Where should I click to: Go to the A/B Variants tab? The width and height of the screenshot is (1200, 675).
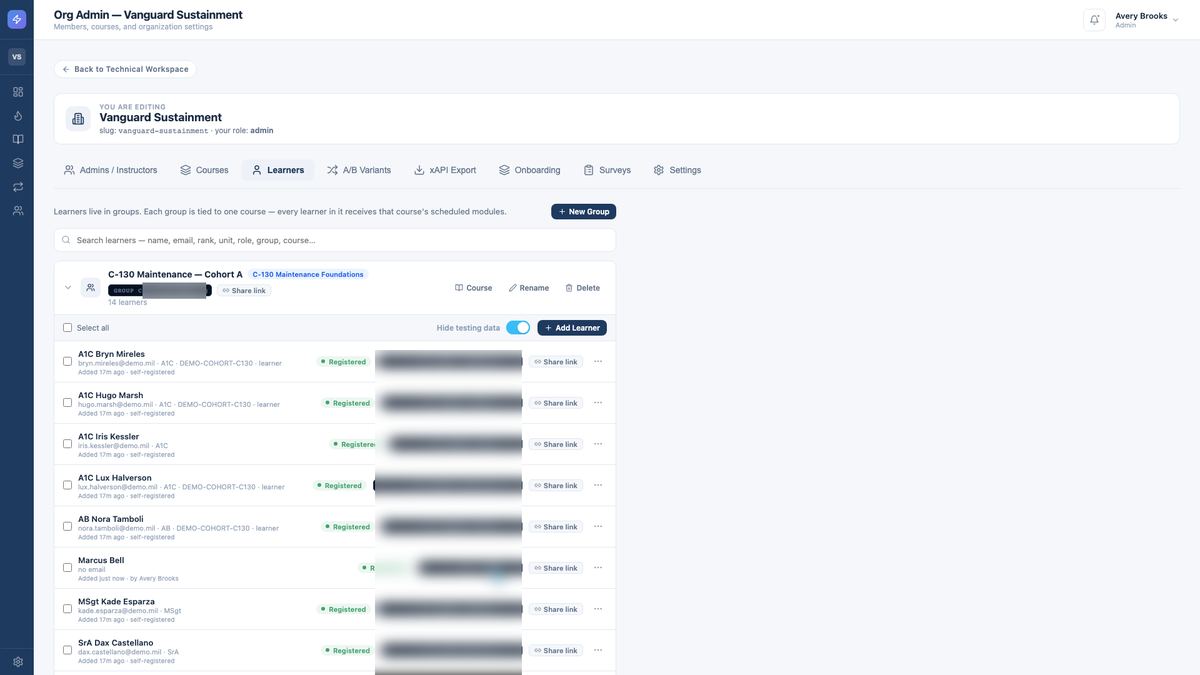pos(359,170)
